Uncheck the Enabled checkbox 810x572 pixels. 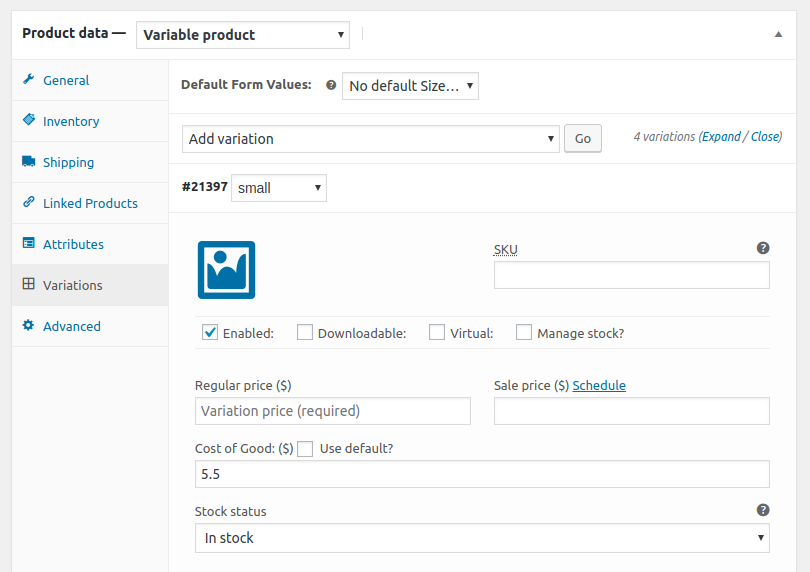point(210,332)
